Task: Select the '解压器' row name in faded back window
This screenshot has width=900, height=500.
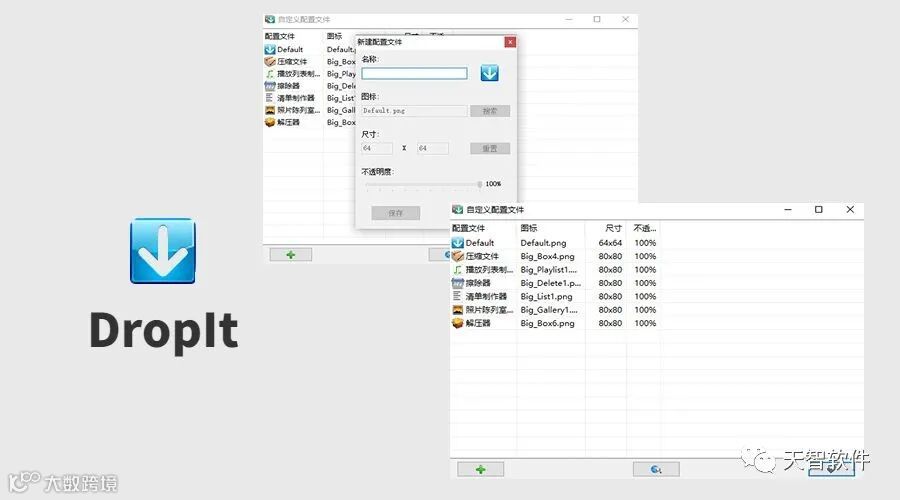Action: [x=288, y=122]
